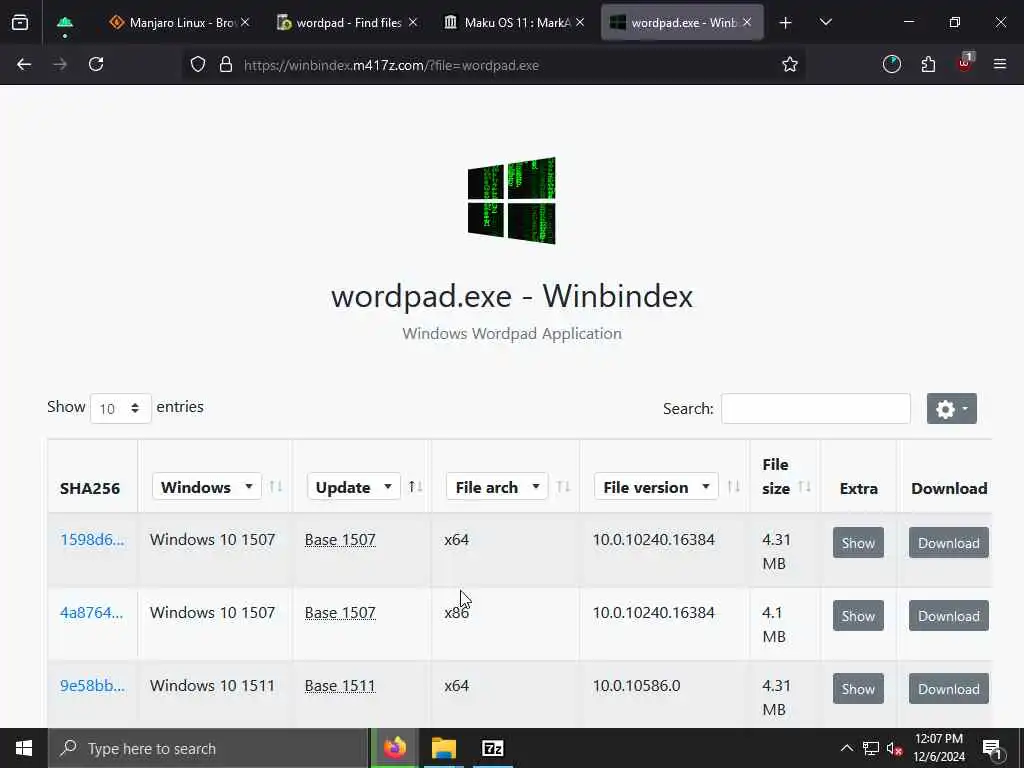Open the Windows filter dropdown

tap(206, 487)
